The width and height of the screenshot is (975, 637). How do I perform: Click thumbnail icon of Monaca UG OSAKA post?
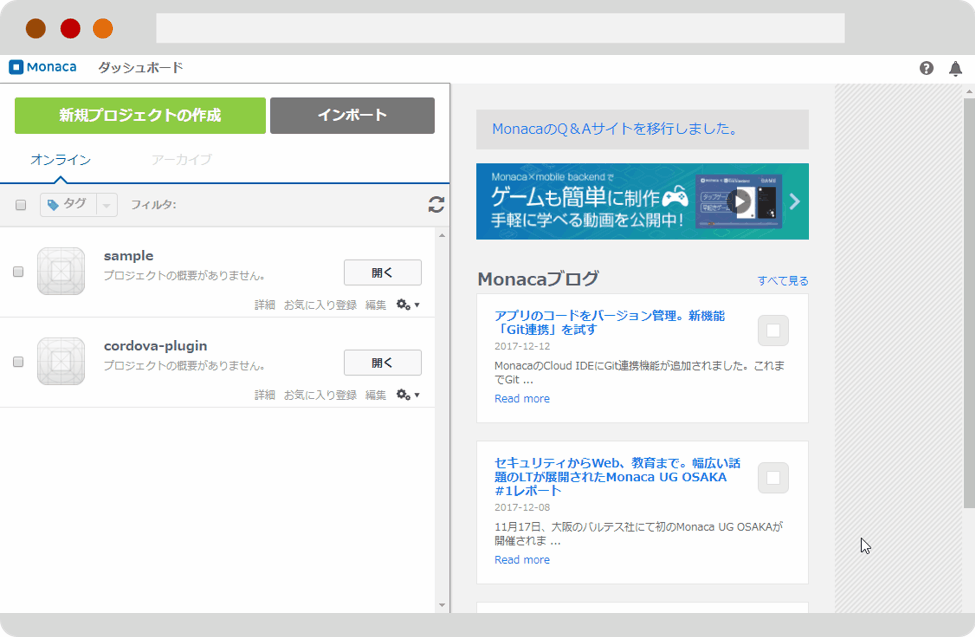pyautogui.click(x=774, y=478)
